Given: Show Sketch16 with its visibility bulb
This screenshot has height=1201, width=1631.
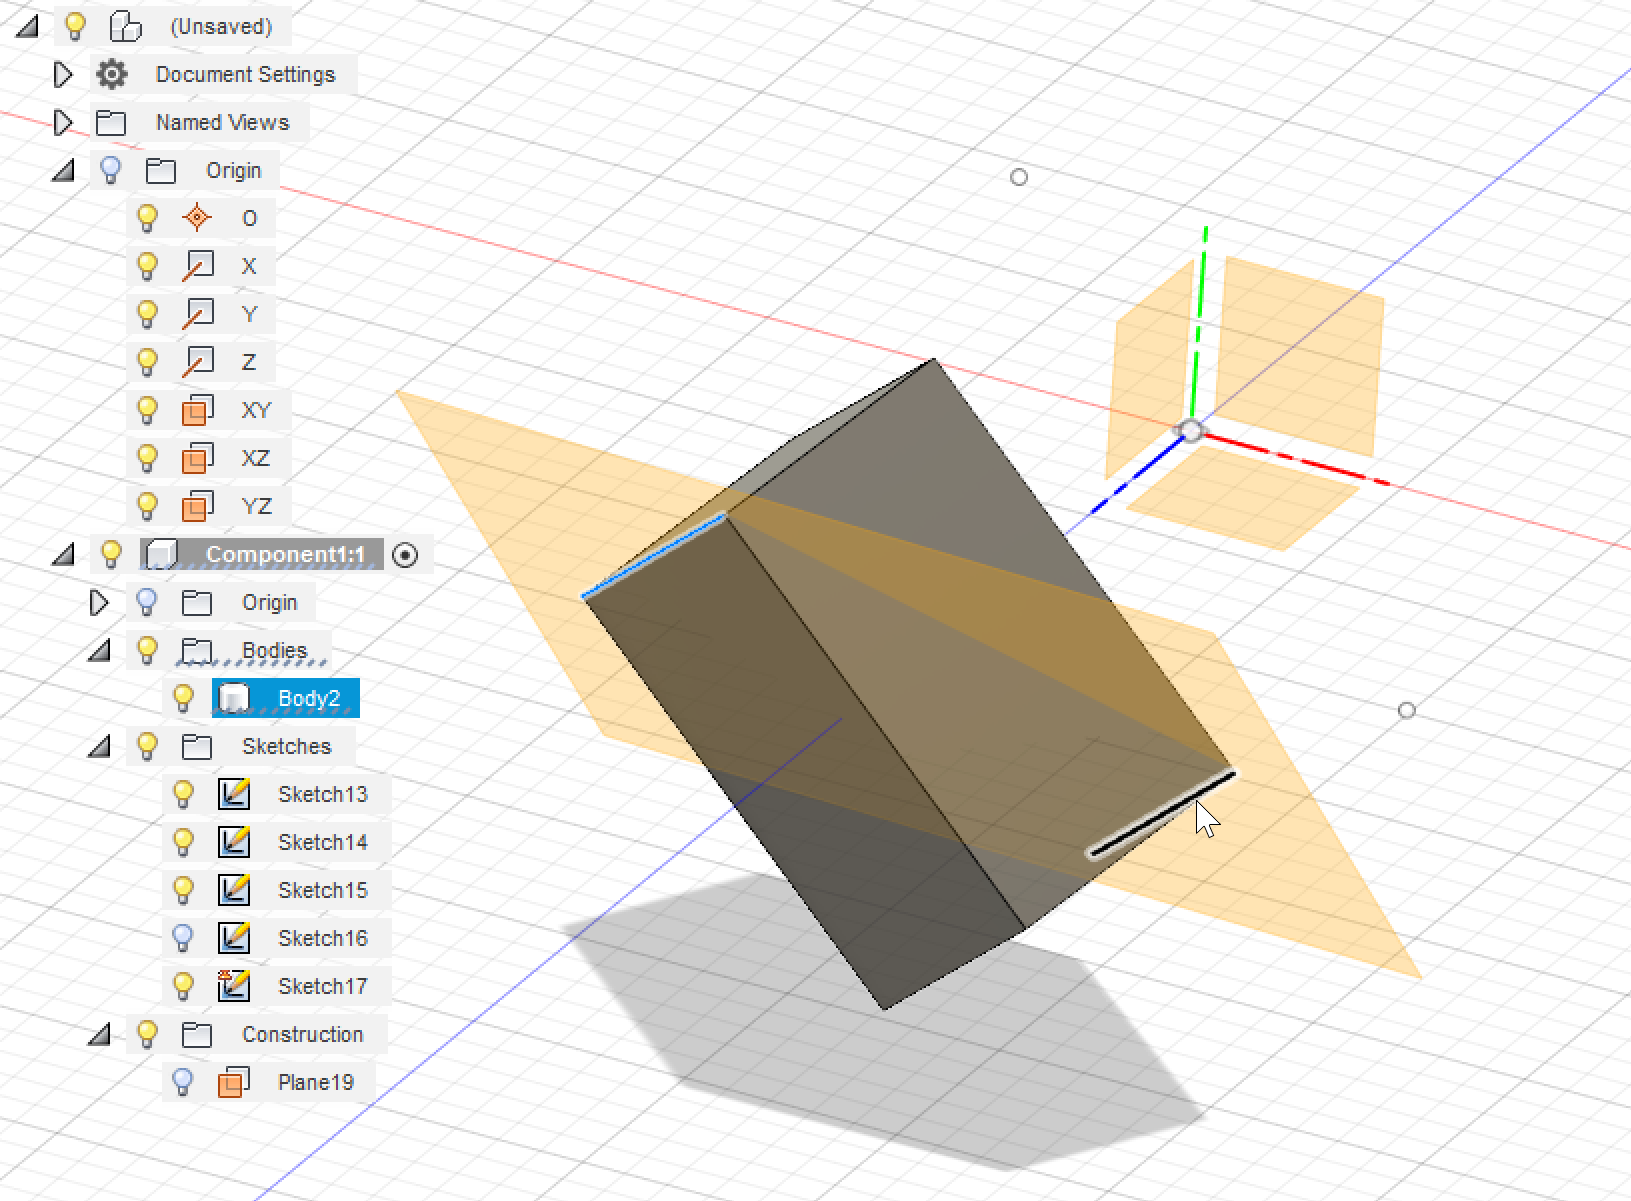Looking at the screenshot, I should [x=184, y=938].
